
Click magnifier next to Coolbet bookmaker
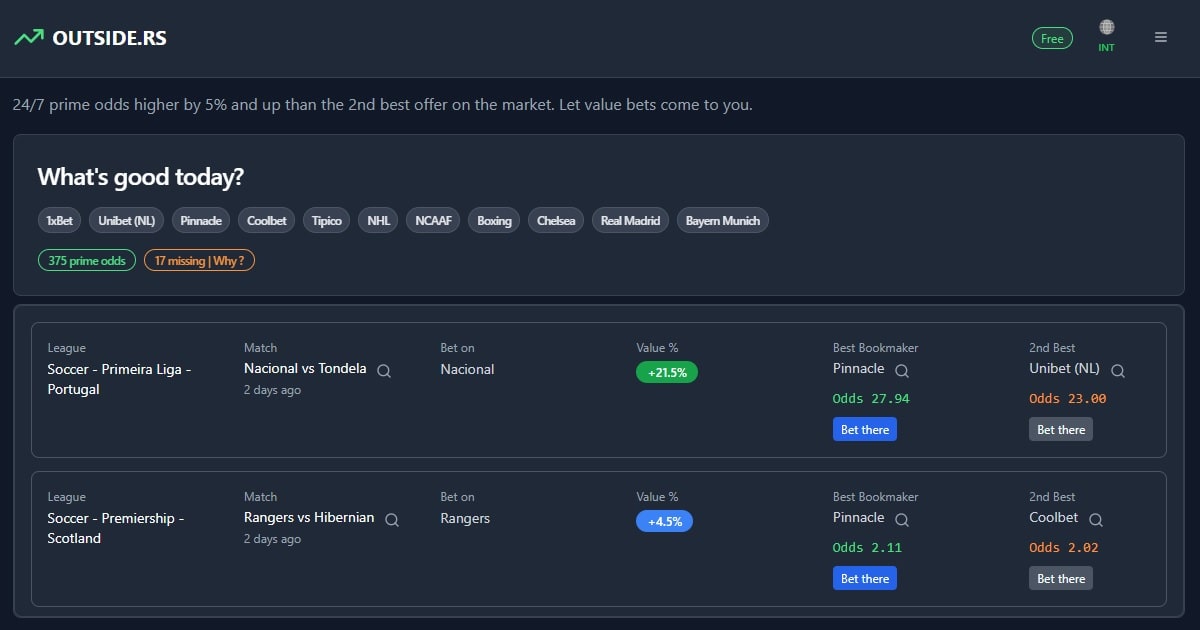[x=1096, y=520]
